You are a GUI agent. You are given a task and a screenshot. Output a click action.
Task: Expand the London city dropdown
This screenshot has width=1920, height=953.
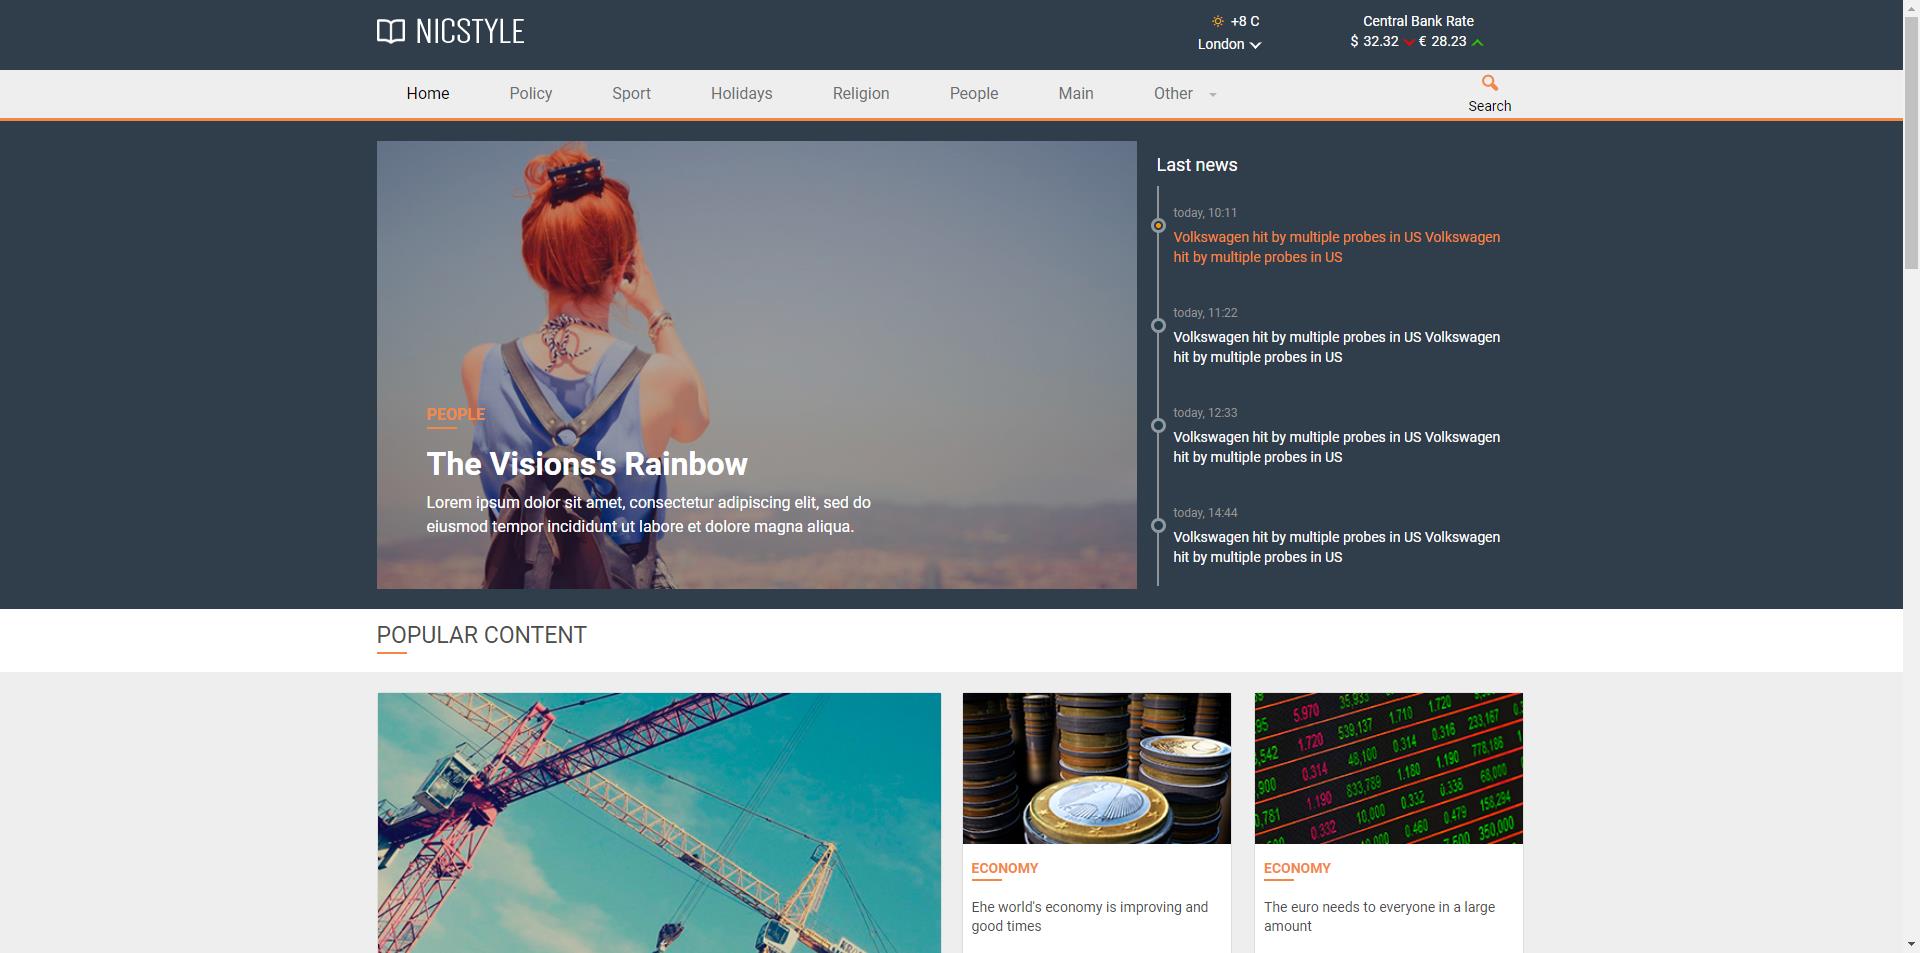tap(1229, 44)
